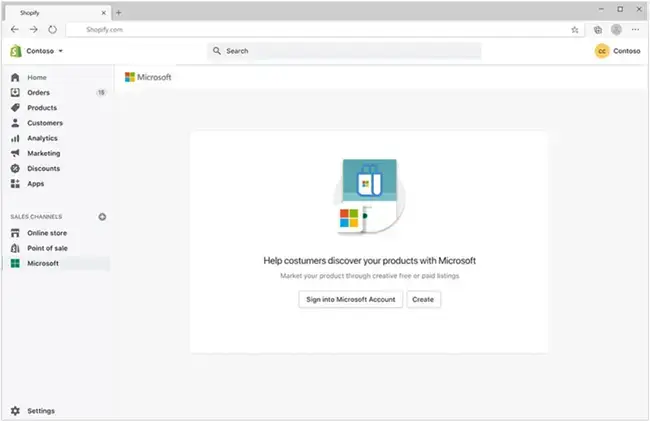Image resolution: width=650 pixels, height=421 pixels.
Task: Open the Analytics bar chart icon
Action: point(15,138)
